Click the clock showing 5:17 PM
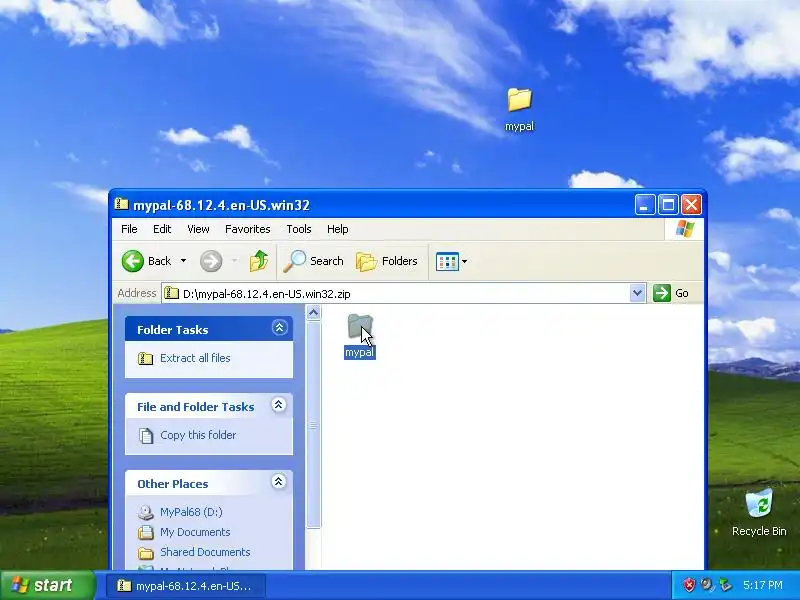The width and height of the screenshot is (800, 600). pyautogui.click(x=763, y=585)
